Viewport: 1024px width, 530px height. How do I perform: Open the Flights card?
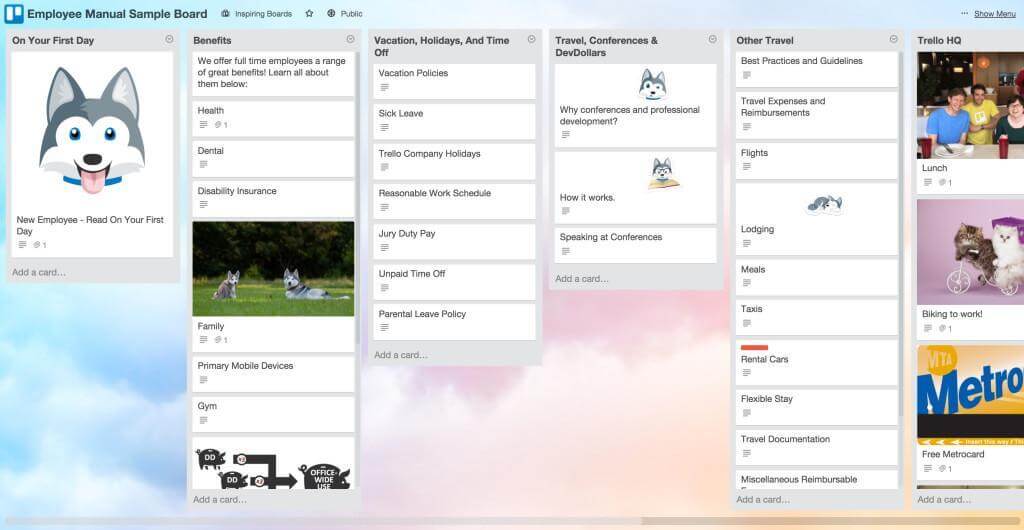coord(816,161)
